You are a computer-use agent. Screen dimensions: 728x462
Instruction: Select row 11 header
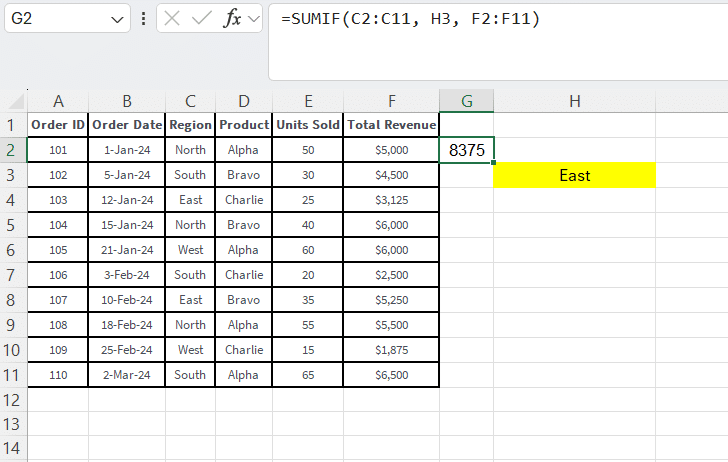[13, 375]
